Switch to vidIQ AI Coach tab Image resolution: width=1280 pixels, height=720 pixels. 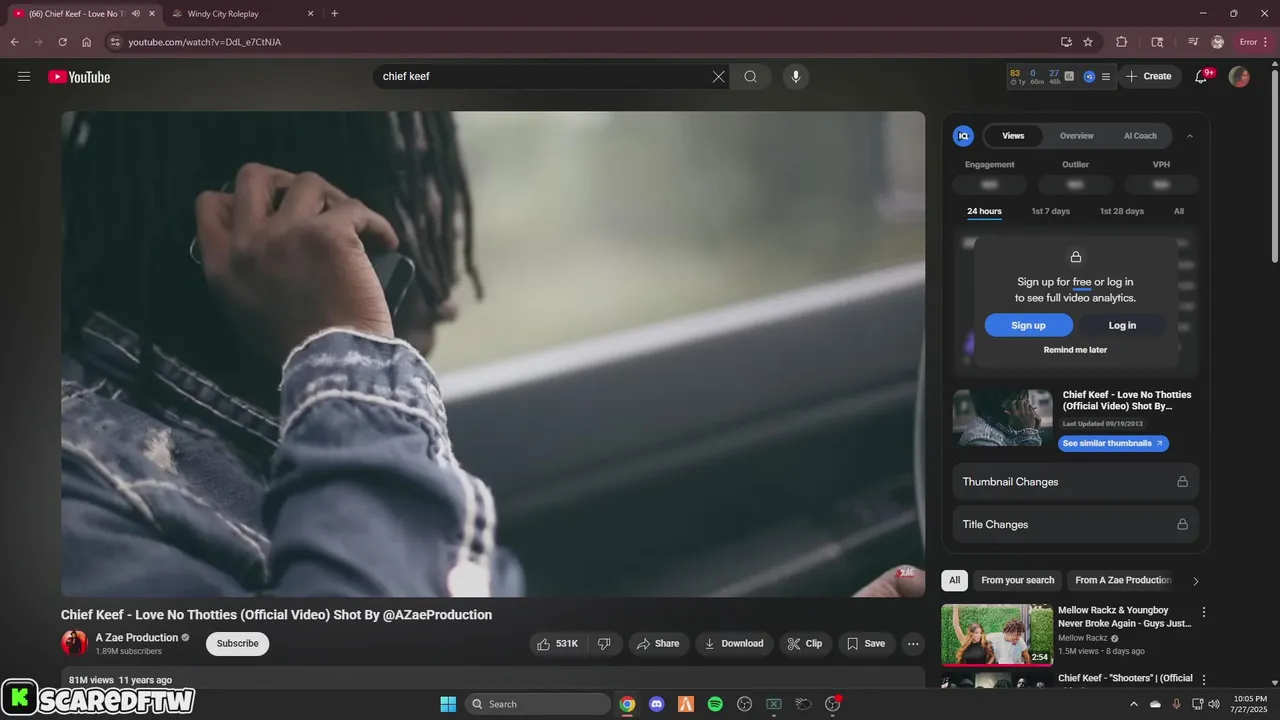(1140, 136)
